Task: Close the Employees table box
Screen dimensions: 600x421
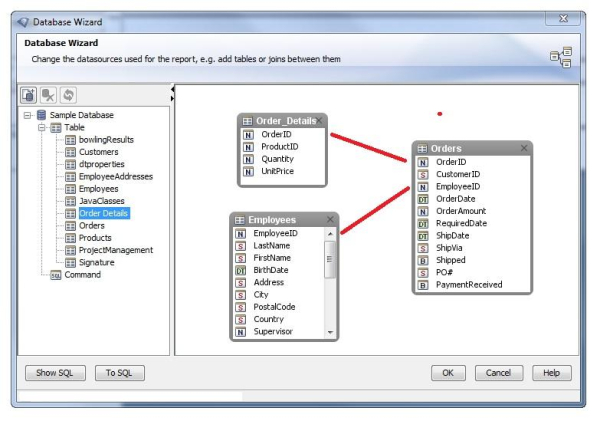Action: tap(329, 219)
